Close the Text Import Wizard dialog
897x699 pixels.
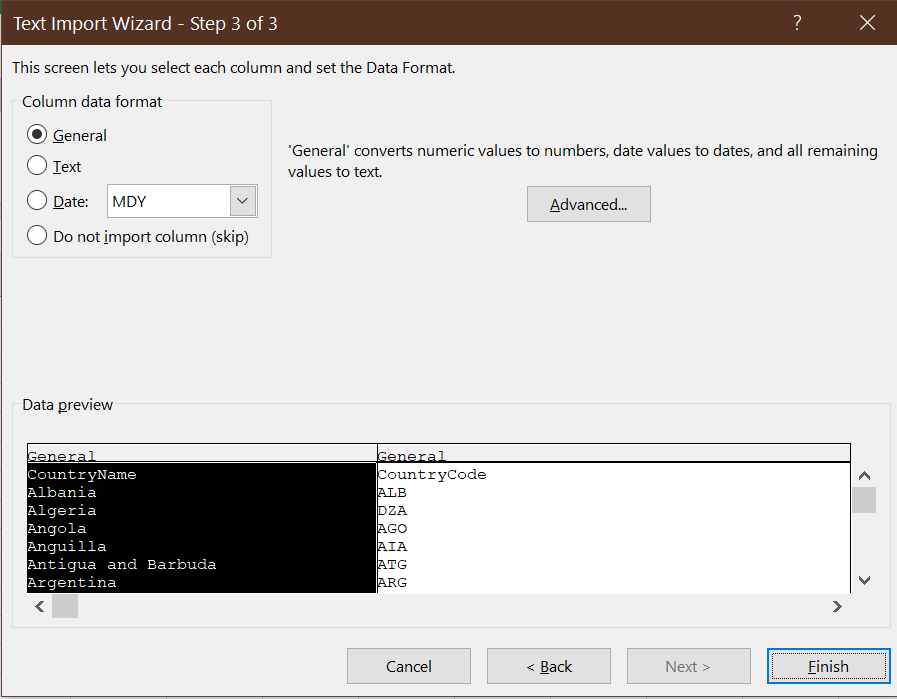[x=866, y=22]
